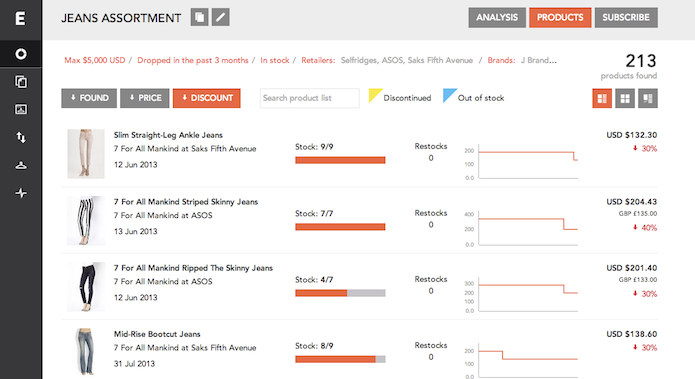Edit Jeans Assortment with pencil icon
The image size is (695, 379).
tap(220, 17)
